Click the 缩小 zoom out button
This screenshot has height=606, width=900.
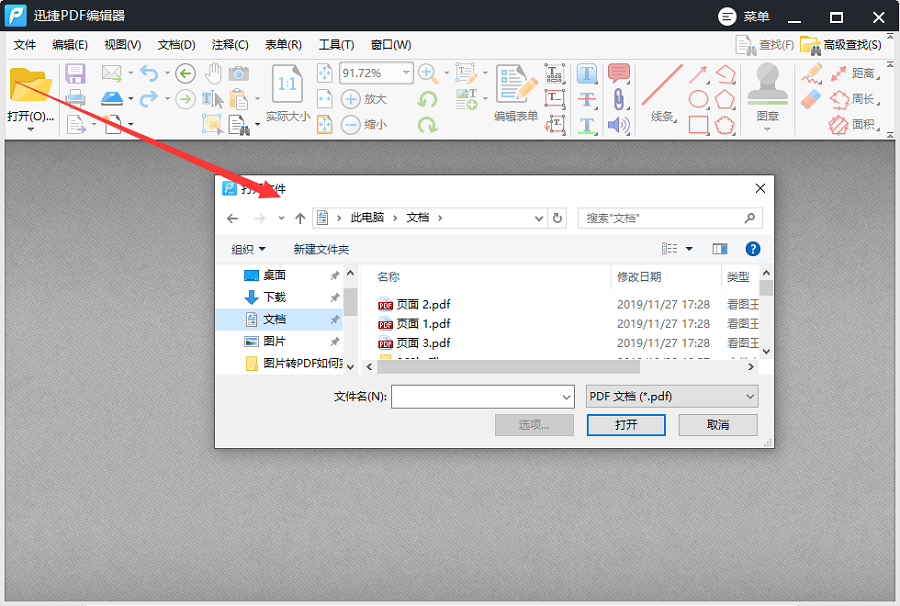click(364, 125)
